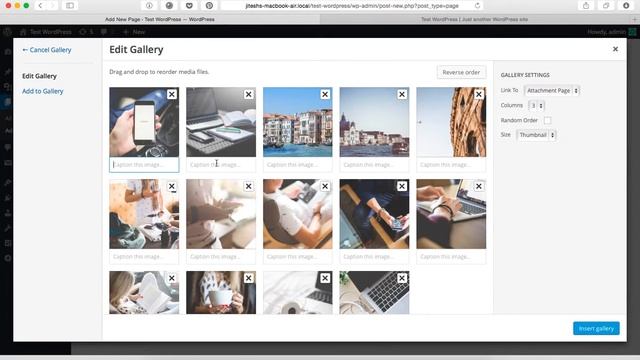Remove the laptop and notebook image
640x360 pixels.
click(249, 94)
